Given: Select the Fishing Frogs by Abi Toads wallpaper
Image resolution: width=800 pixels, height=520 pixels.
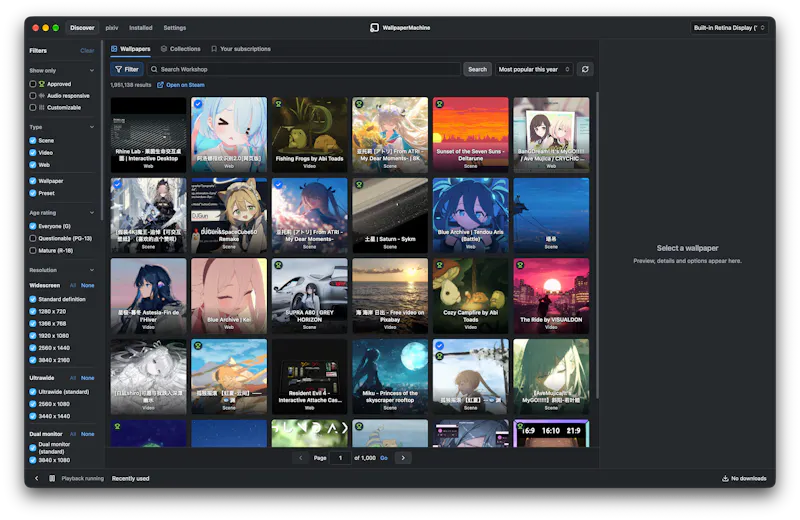Looking at the screenshot, I should pyautogui.click(x=310, y=135).
